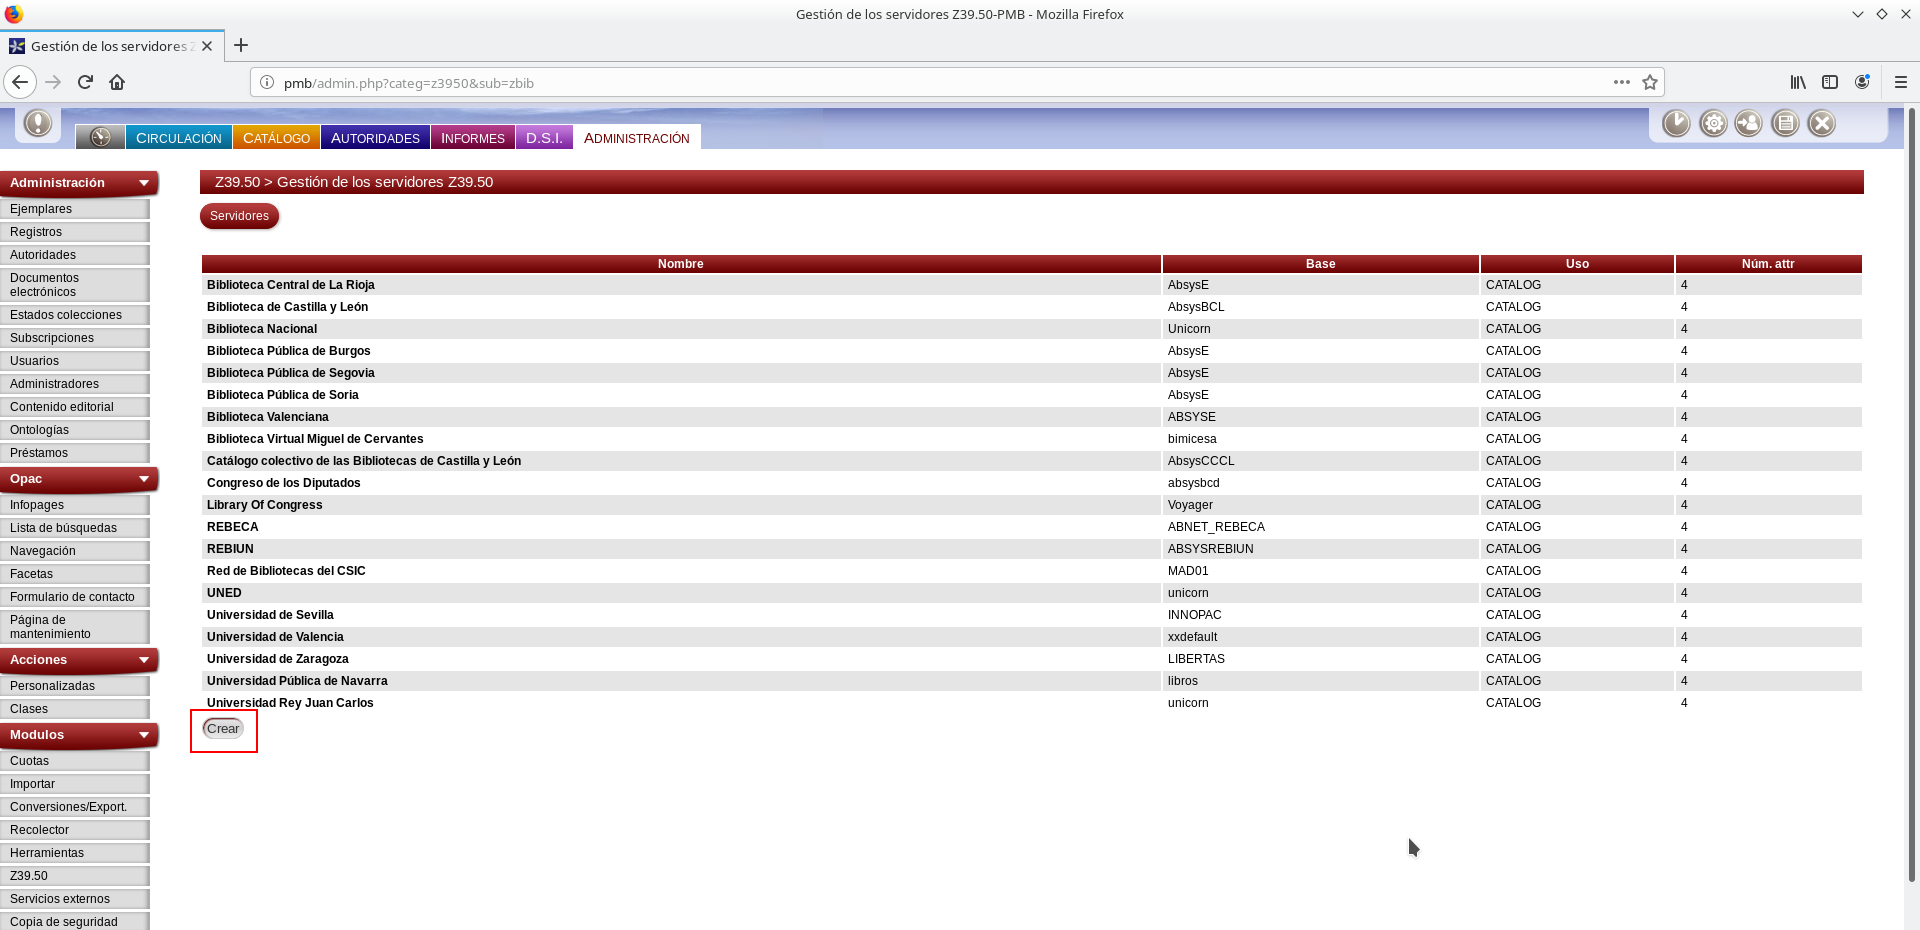
Task: Open the dashboard gauge tab icon
Action: click(x=100, y=137)
